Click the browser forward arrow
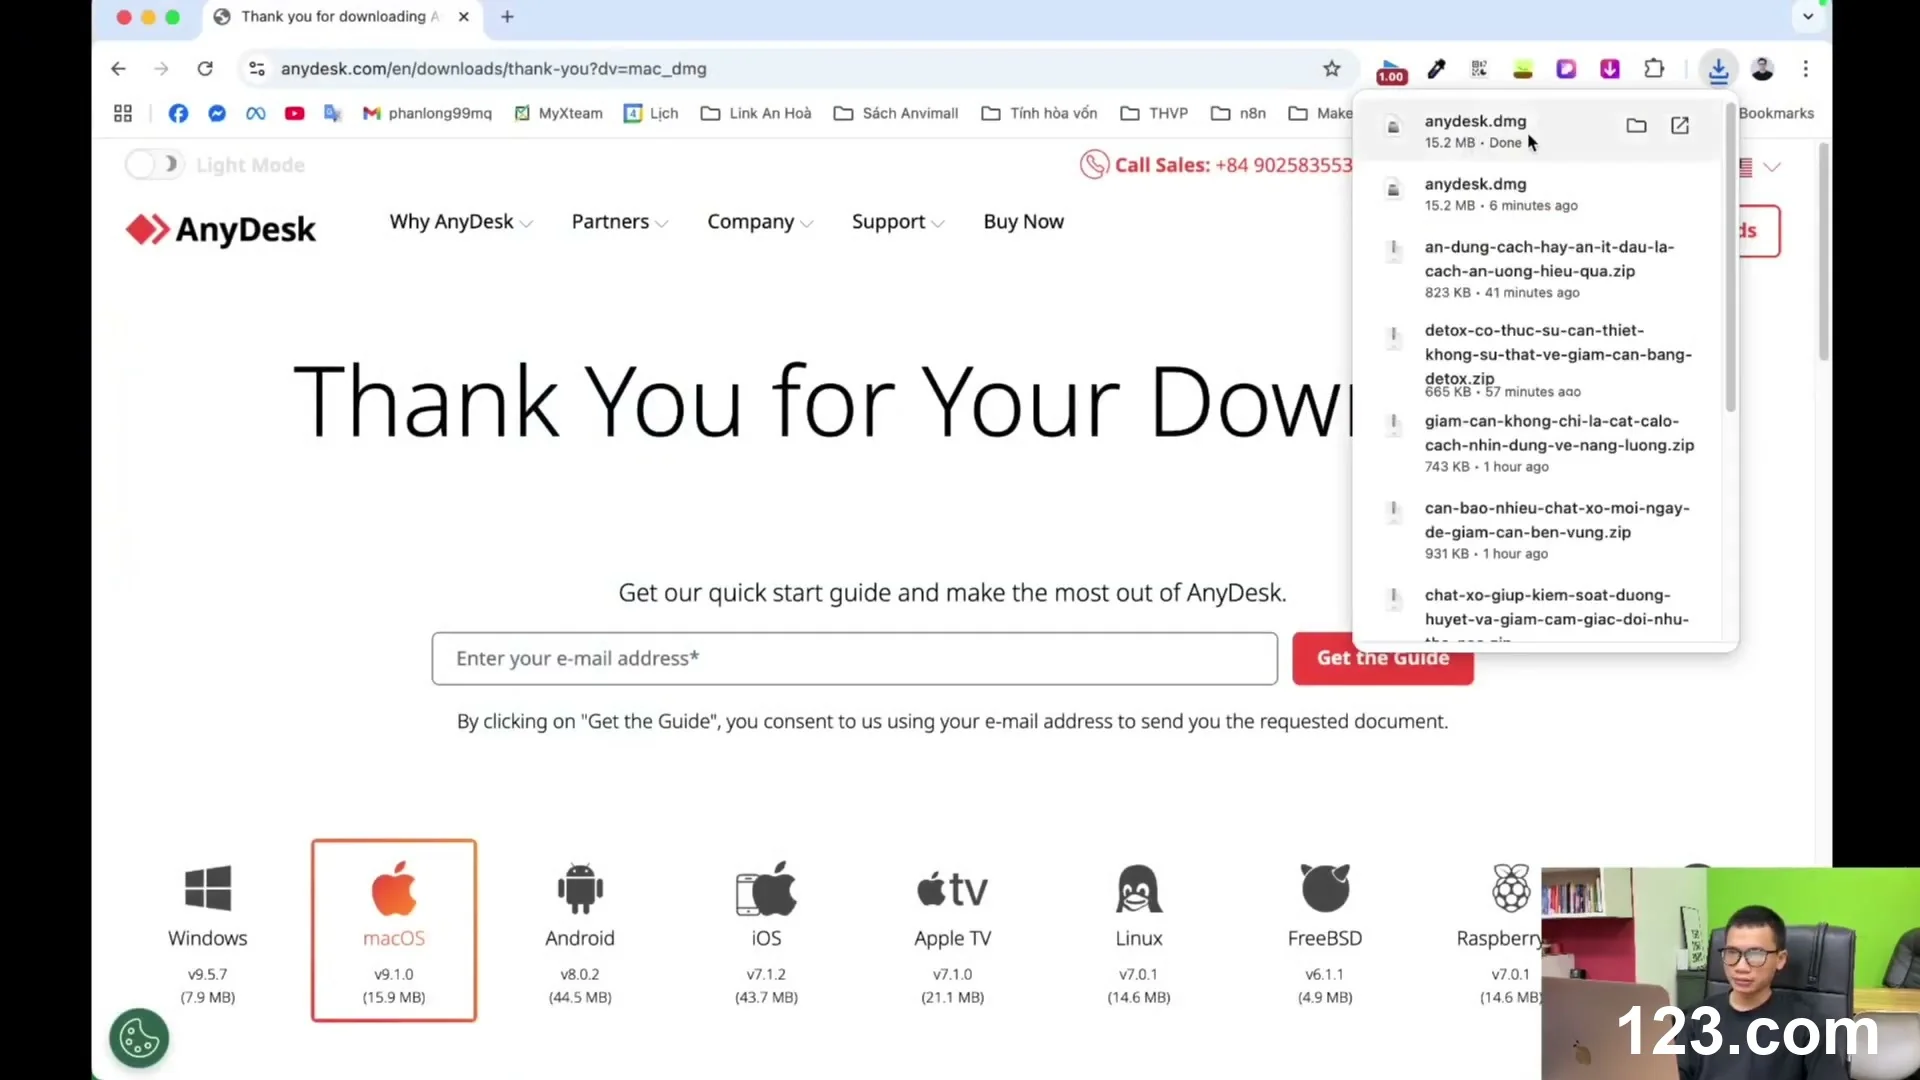The height and width of the screenshot is (1080, 1920). pyautogui.click(x=161, y=69)
